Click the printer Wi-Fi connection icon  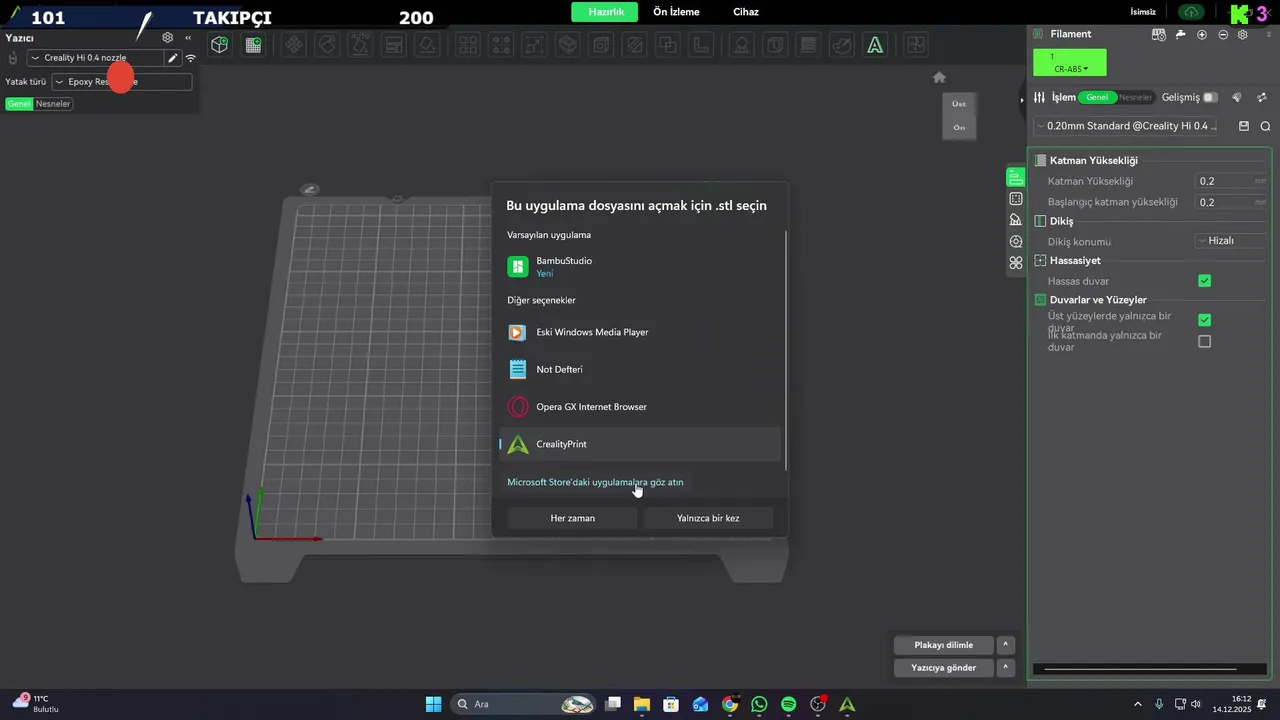tap(190, 58)
